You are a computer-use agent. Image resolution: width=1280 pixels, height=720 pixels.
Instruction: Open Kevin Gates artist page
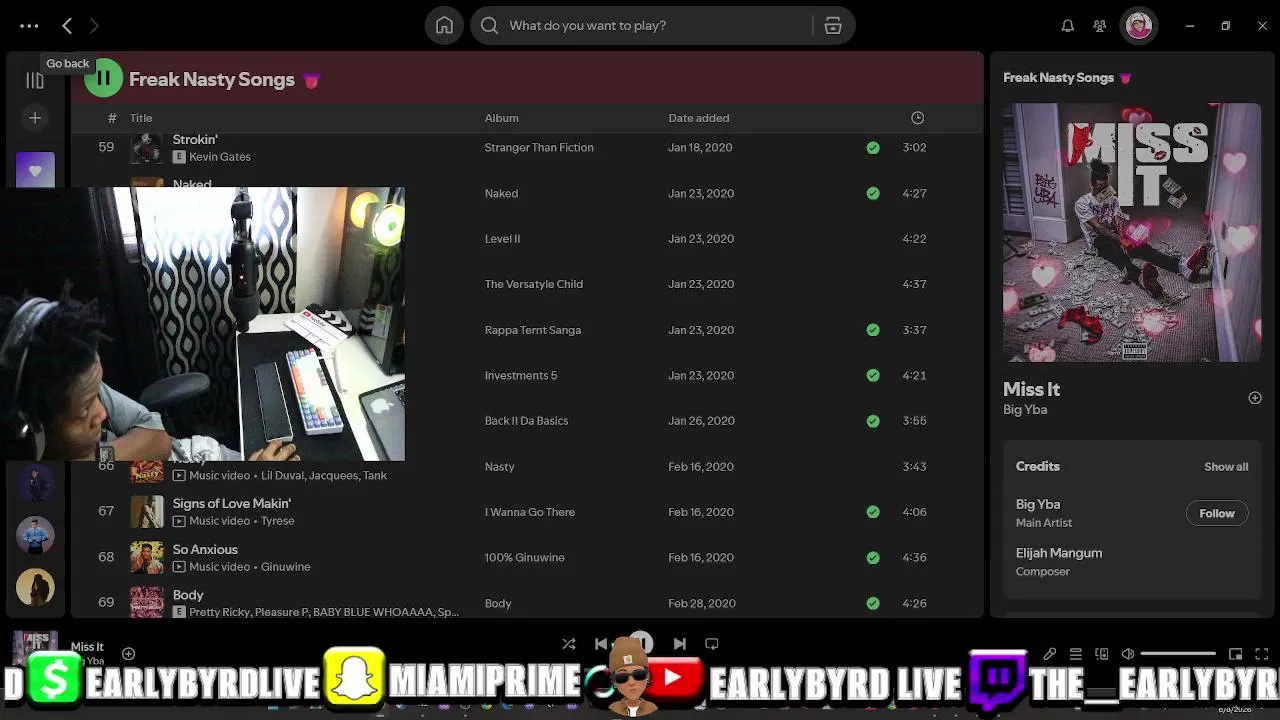pos(220,157)
